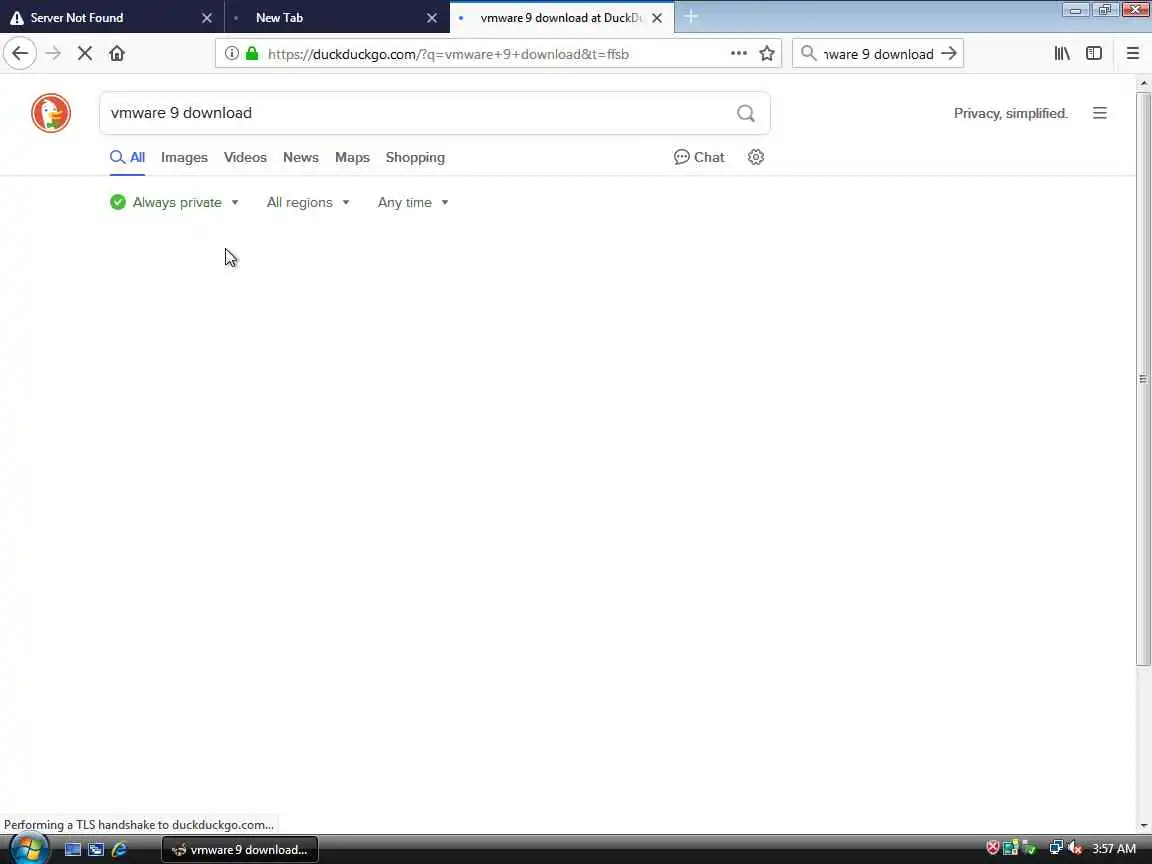Open the Switch between windows quick launch icon
This screenshot has height=864, width=1152.
(96, 849)
